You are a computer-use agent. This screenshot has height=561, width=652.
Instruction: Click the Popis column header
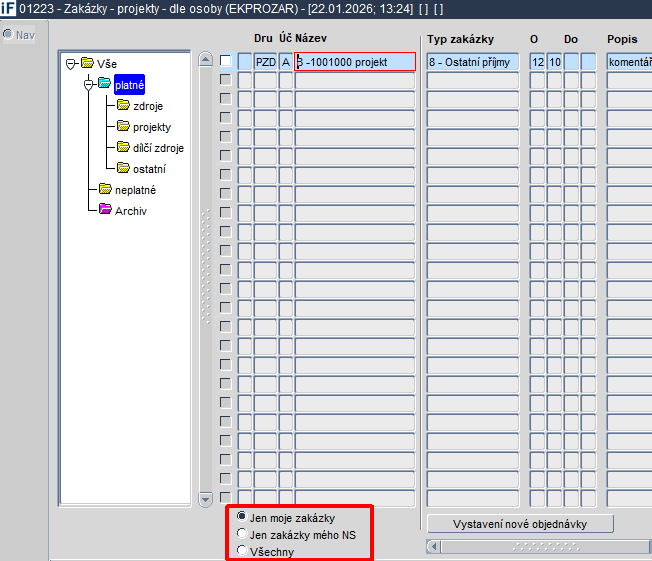coord(622,40)
